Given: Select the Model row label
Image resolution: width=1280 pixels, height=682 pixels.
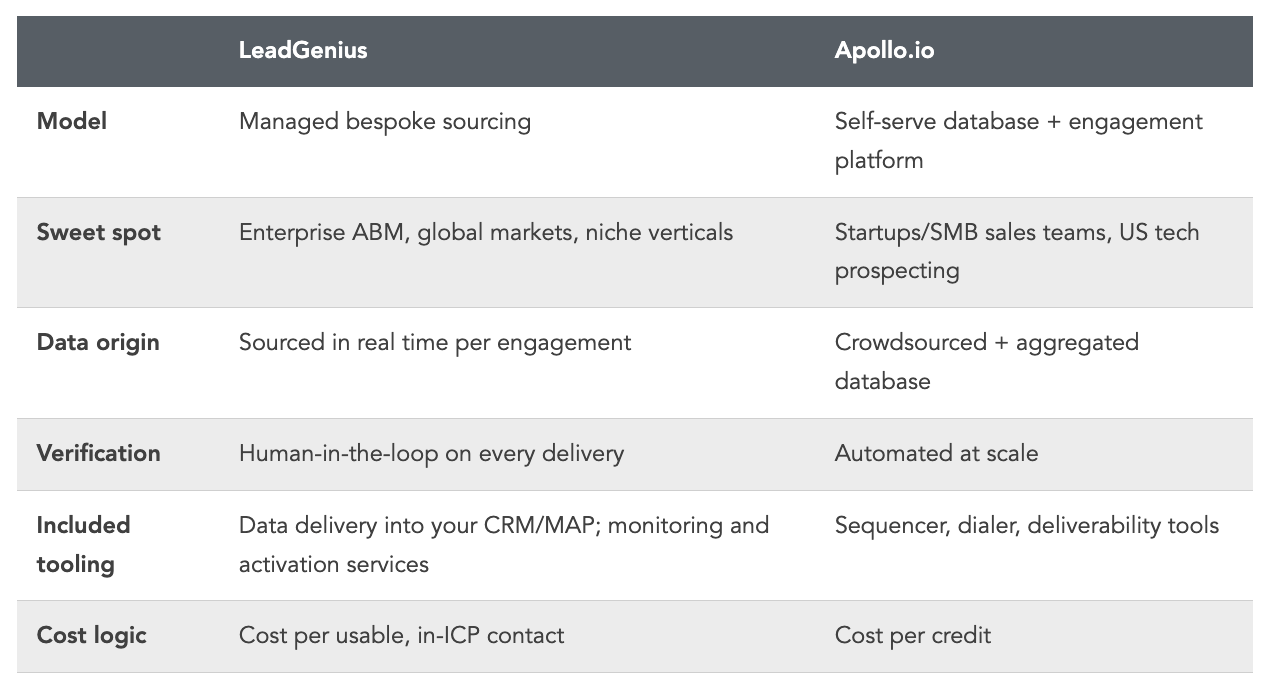Looking at the screenshot, I should pyautogui.click(x=72, y=122).
